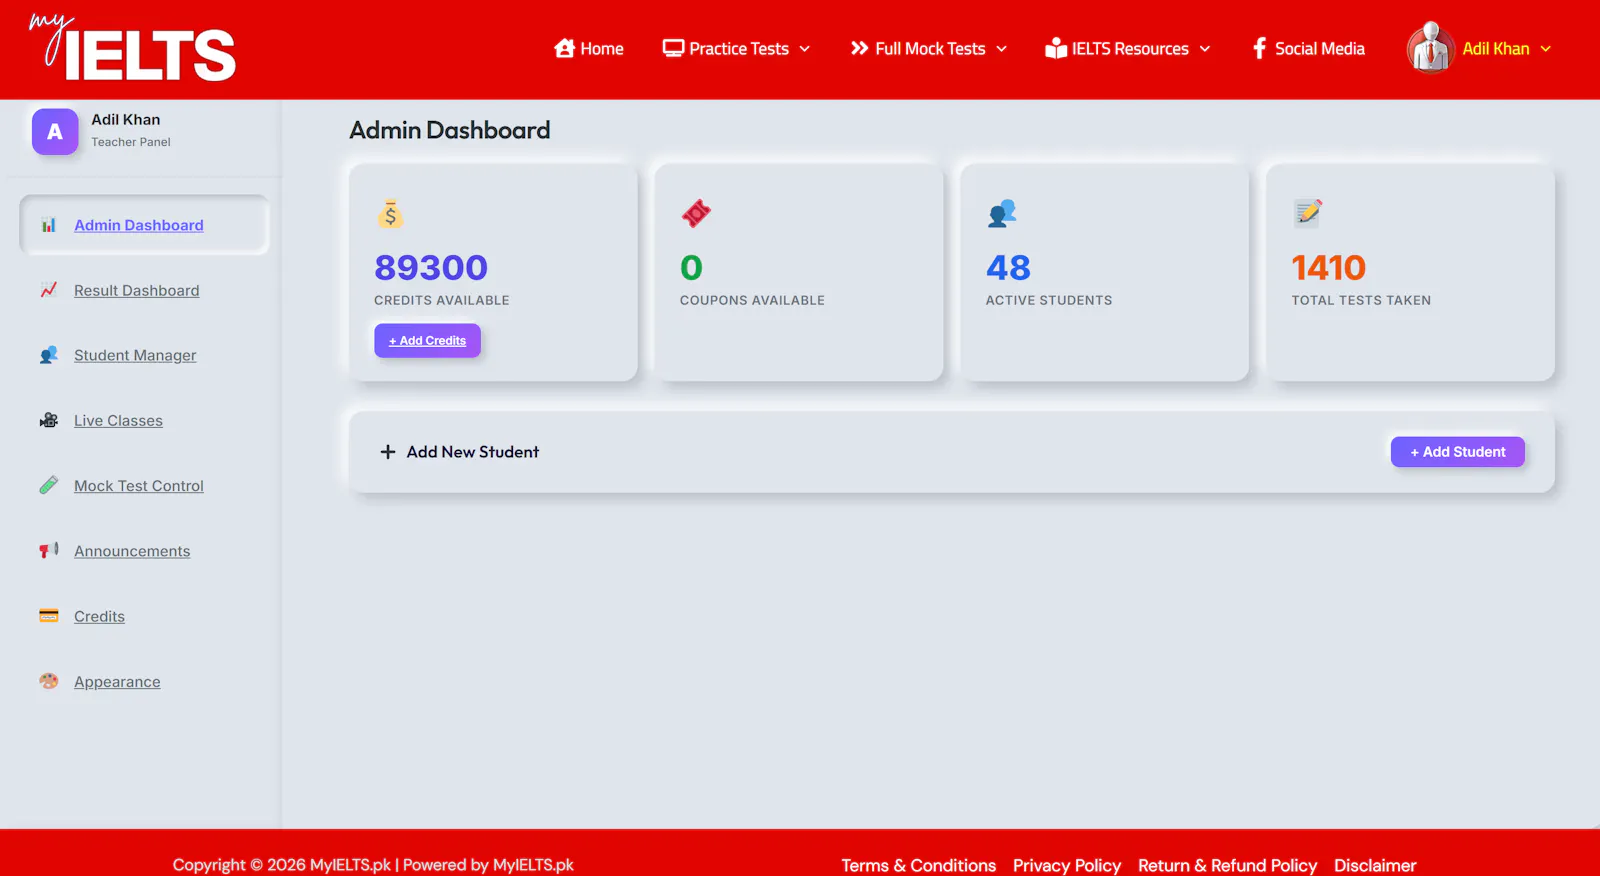Open Return & Refund Policy footer link

pyautogui.click(x=1228, y=865)
